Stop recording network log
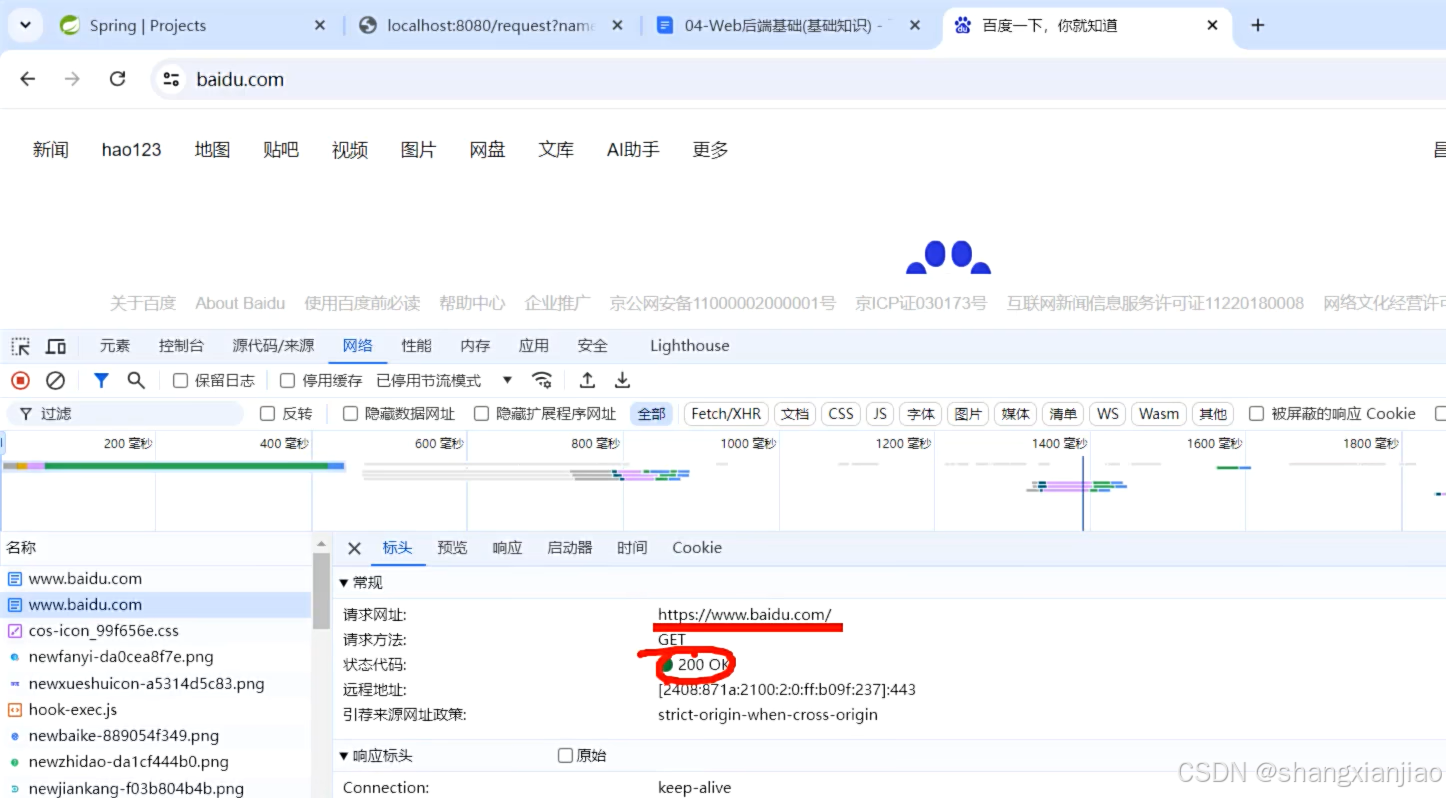Viewport: 1446px width, 798px height. click(x=20, y=380)
